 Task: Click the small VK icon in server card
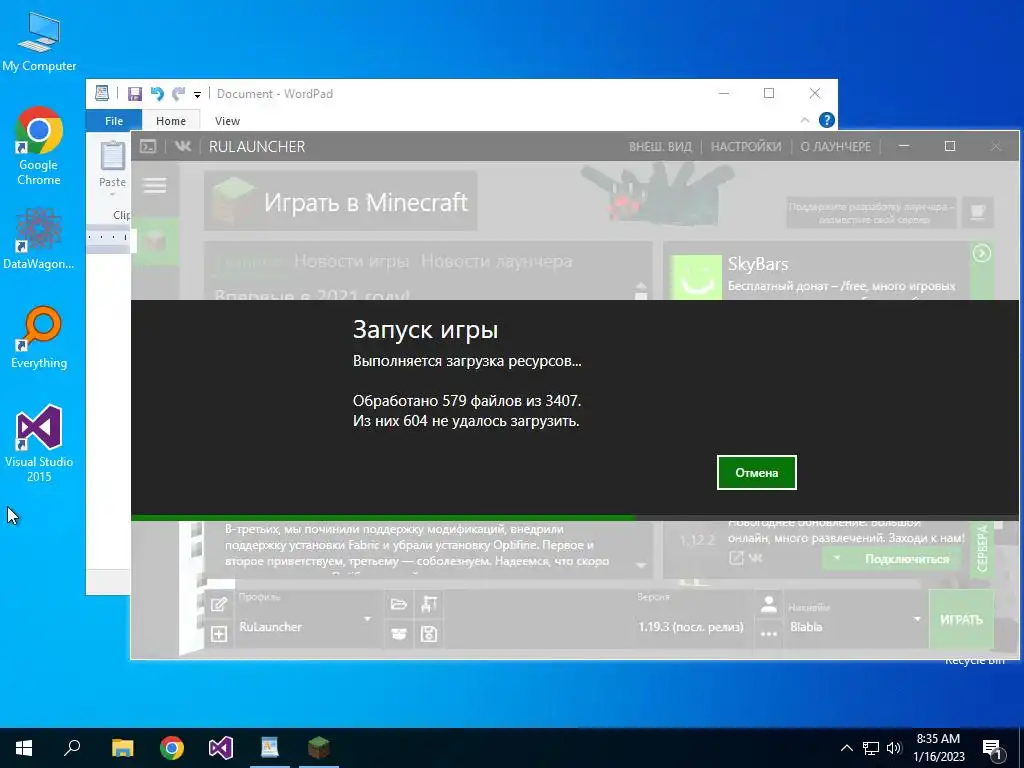755,558
